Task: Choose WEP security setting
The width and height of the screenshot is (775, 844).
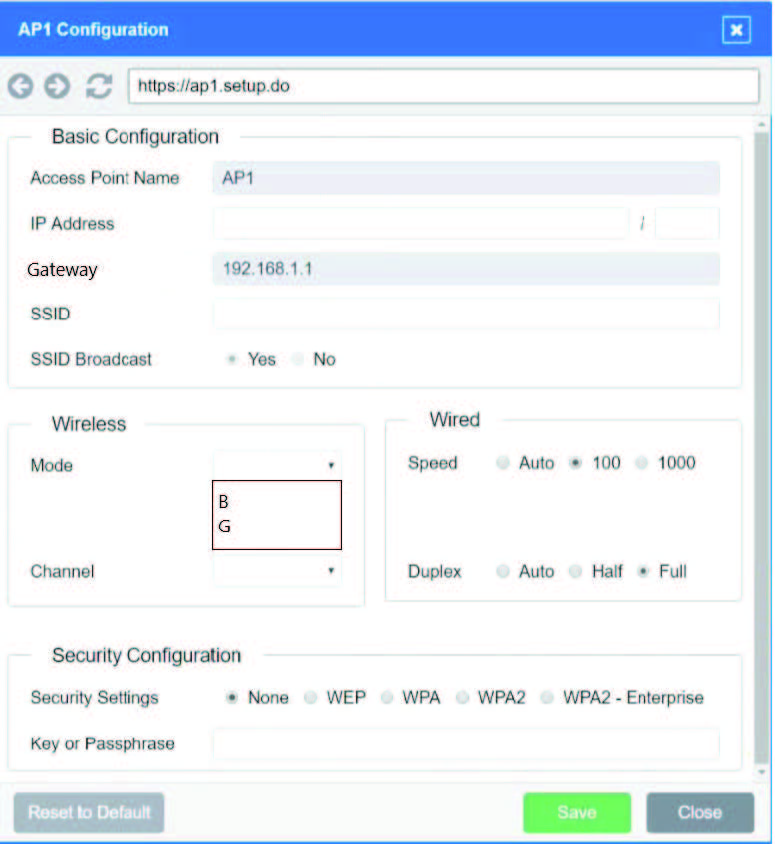Action: pyautogui.click(x=311, y=698)
